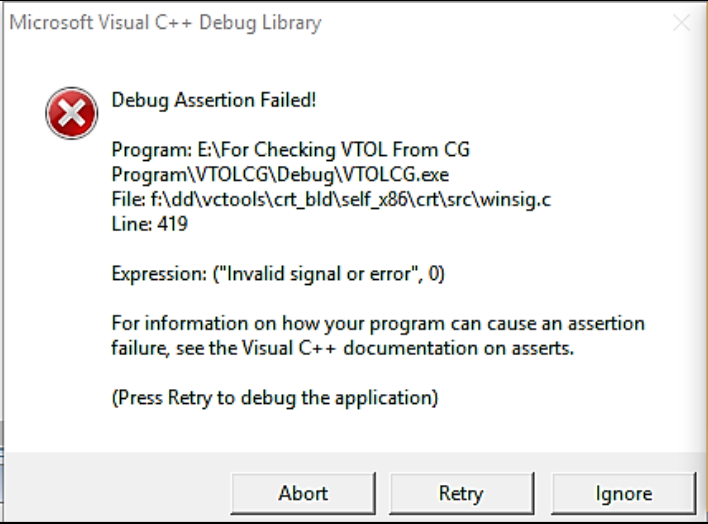Screen dimensions: 708x524
Task: Click the "Invalid signal or error" string
Action: 329,274
